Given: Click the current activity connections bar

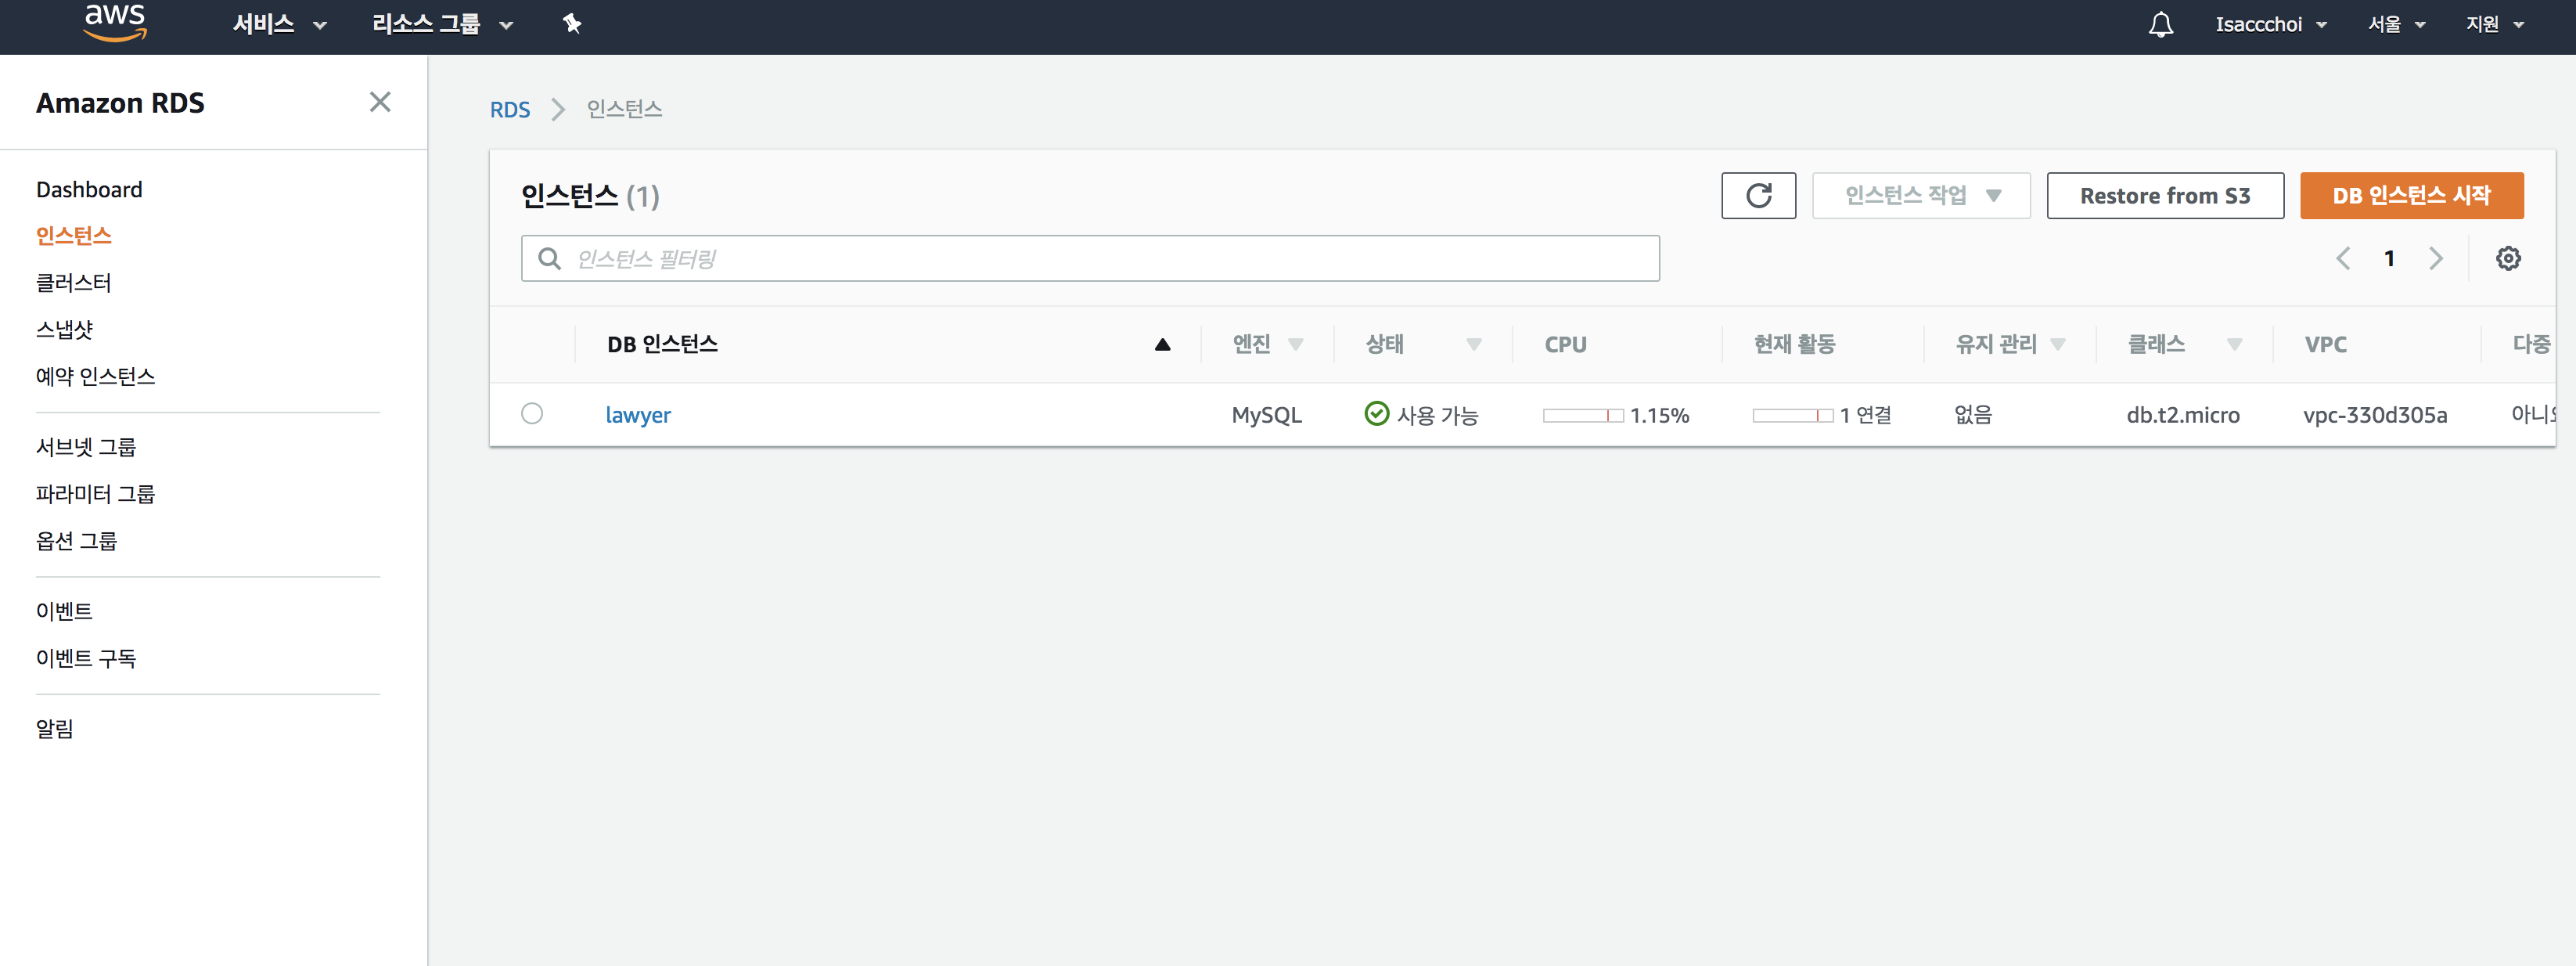Looking at the screenshot, I should (1793, 415).
